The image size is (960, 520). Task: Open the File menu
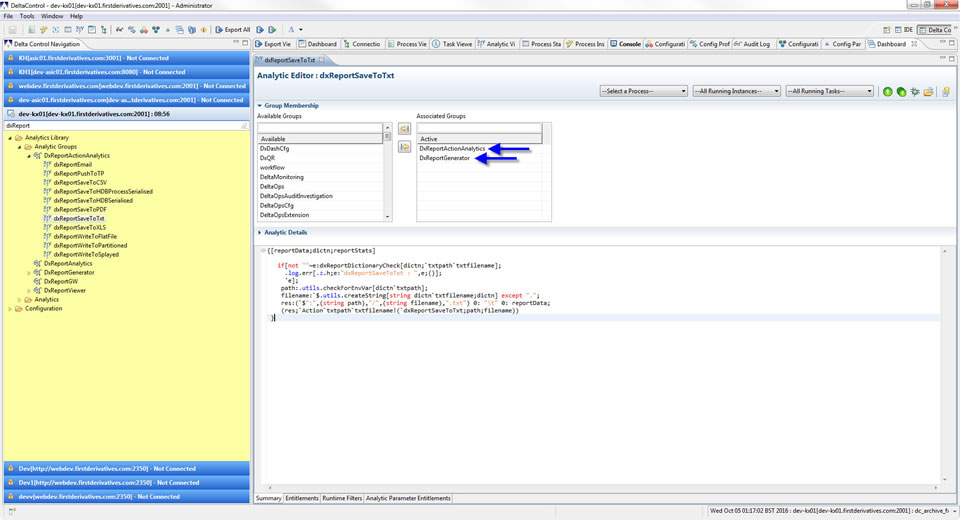(x=8, y=16)
